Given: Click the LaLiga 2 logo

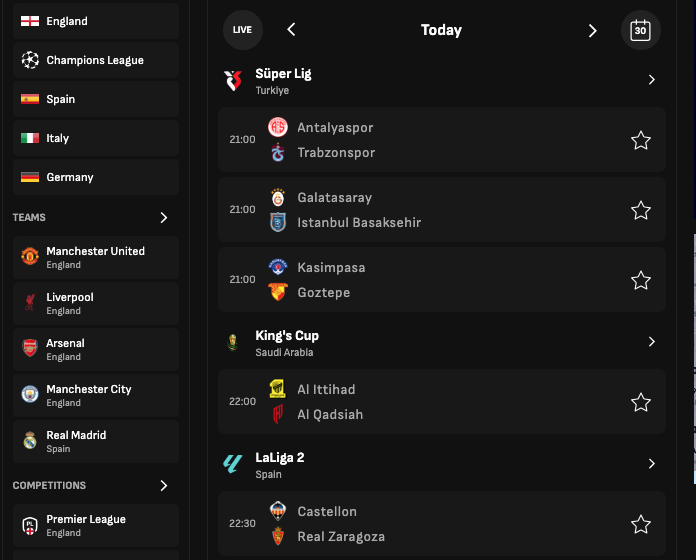Looking at the screenshot, I should [x=233, y=464].
